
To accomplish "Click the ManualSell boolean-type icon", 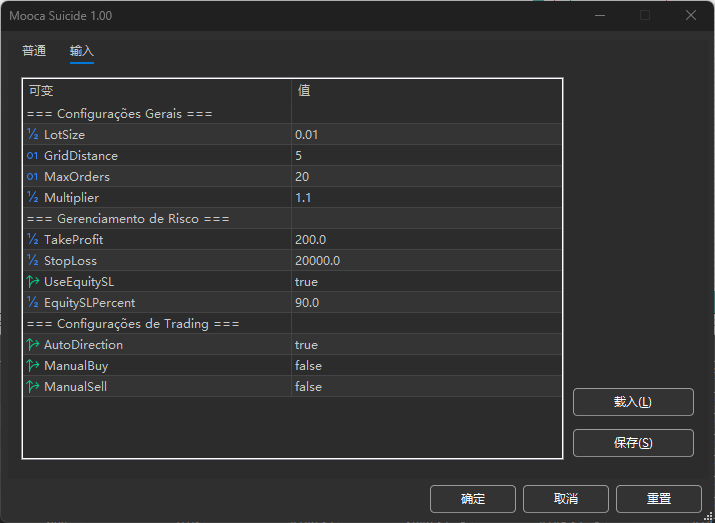I will pyautogui.click(x=33, y=387).
